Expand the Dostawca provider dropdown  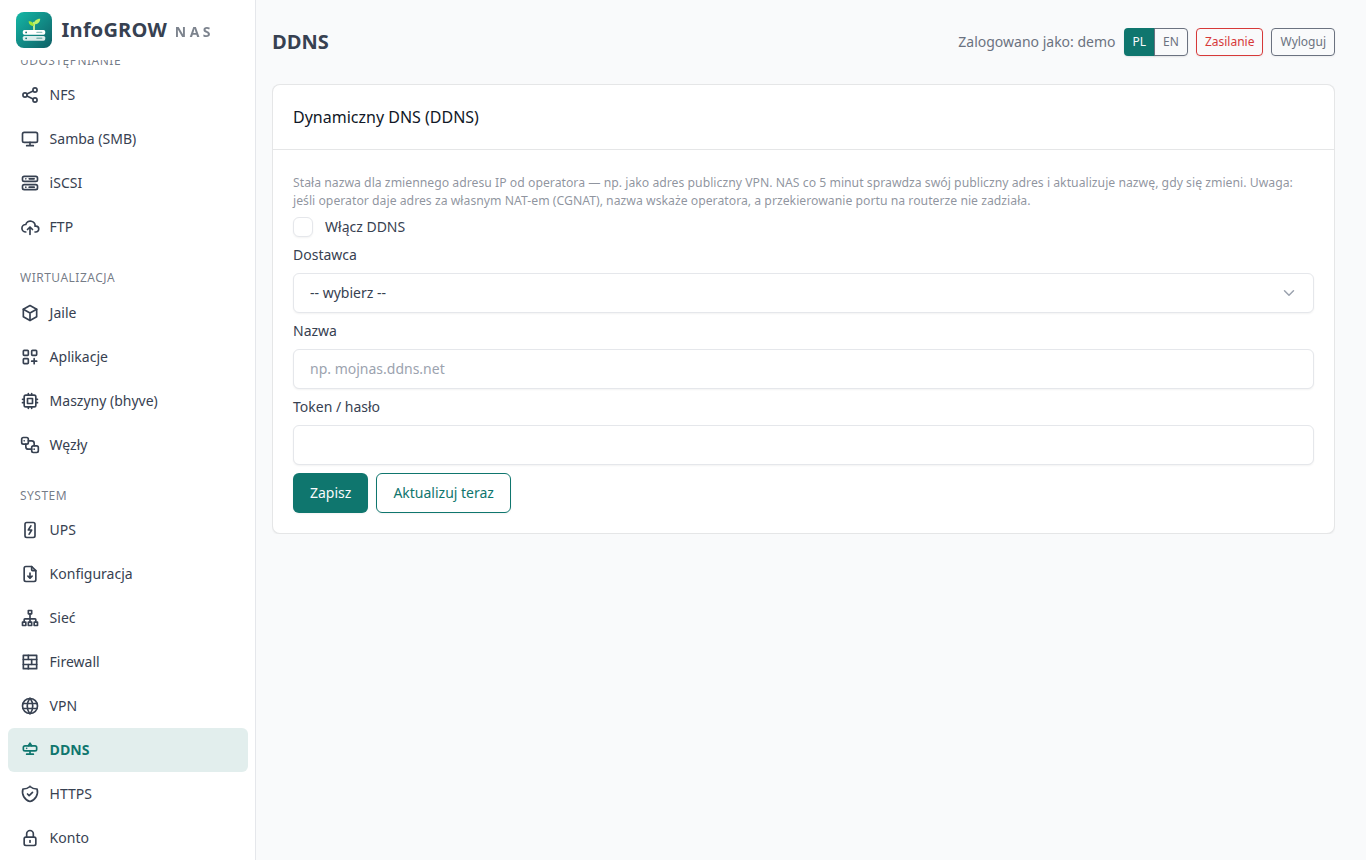[803, 293]
